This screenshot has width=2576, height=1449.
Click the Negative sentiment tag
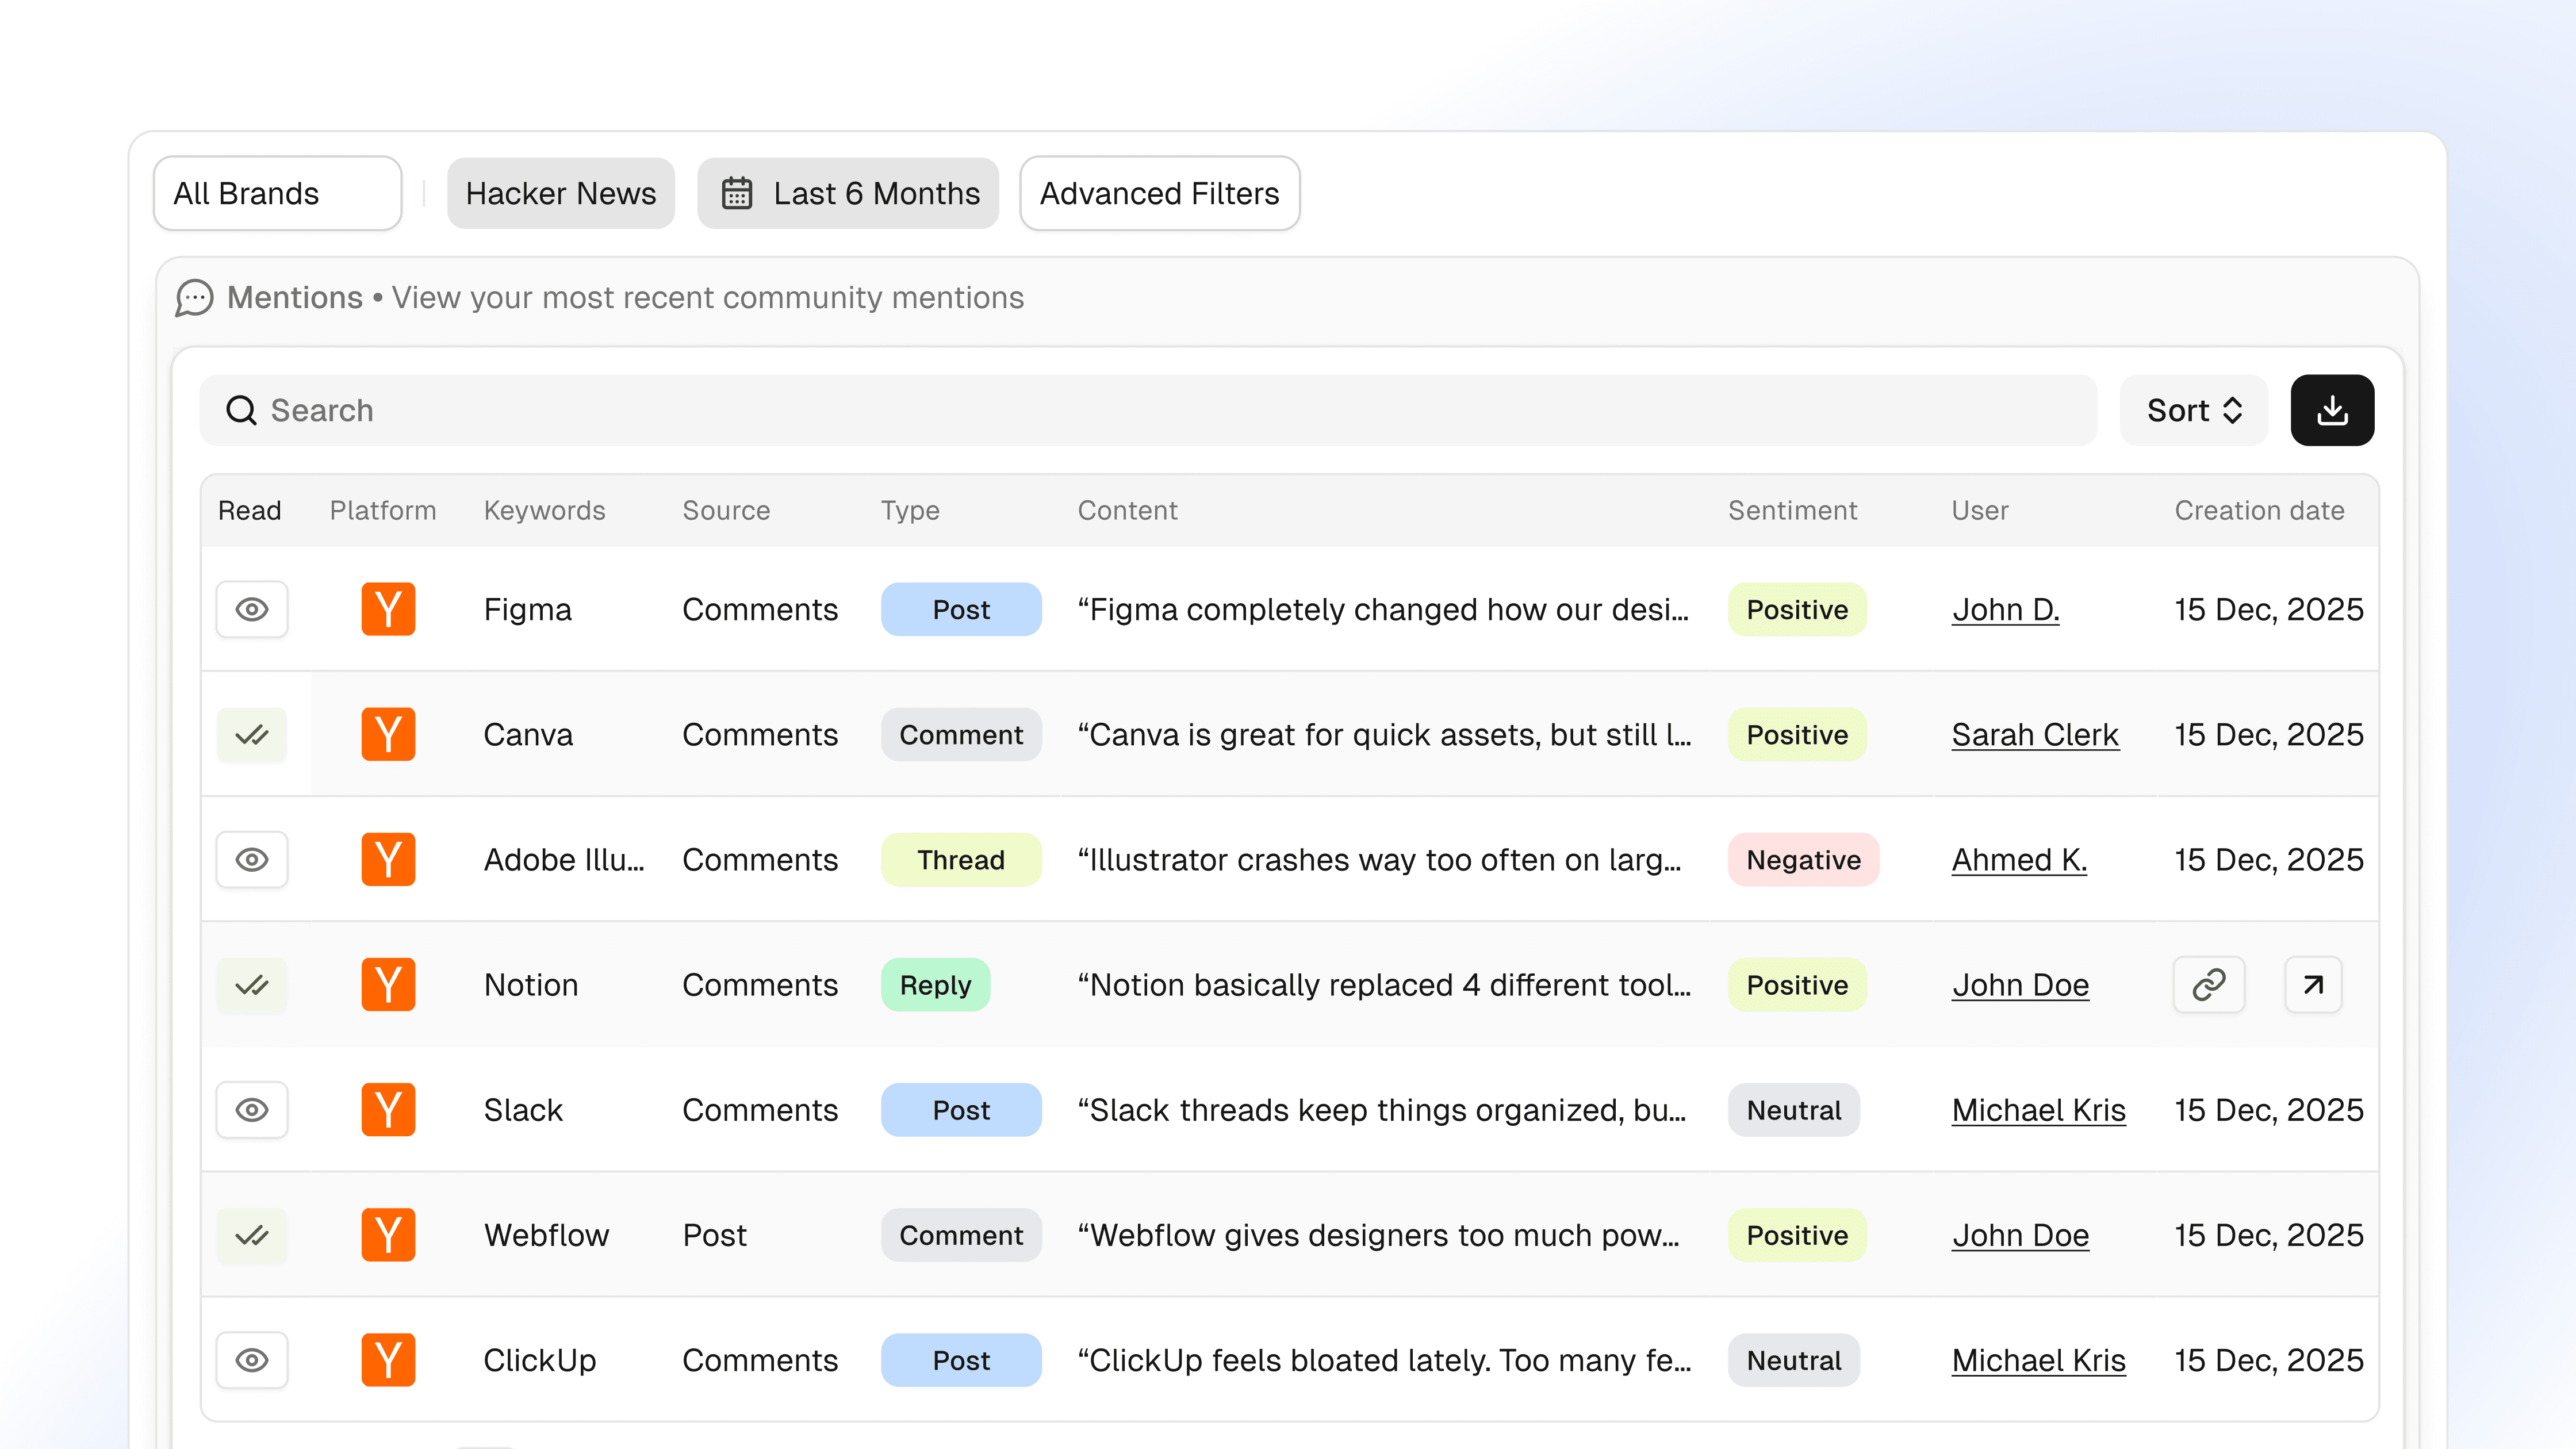(1802, 860)
